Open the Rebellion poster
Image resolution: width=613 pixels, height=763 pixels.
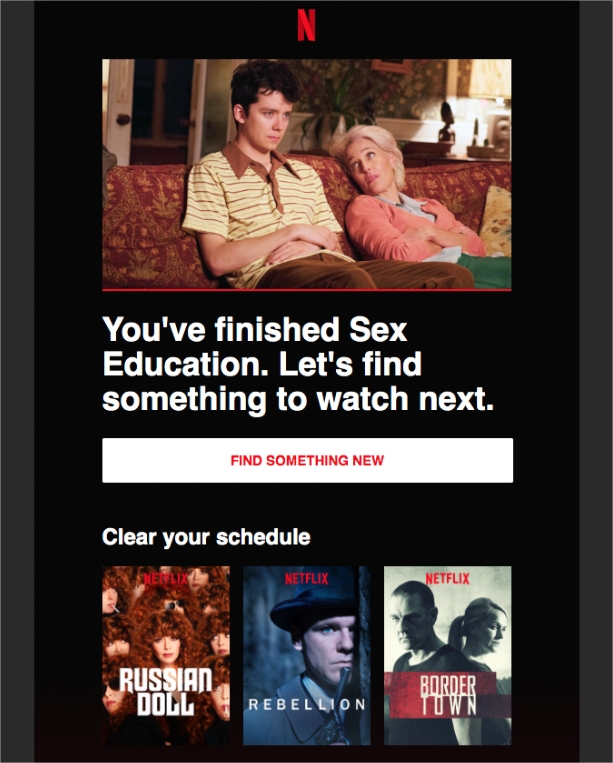[x=306, y=655]
